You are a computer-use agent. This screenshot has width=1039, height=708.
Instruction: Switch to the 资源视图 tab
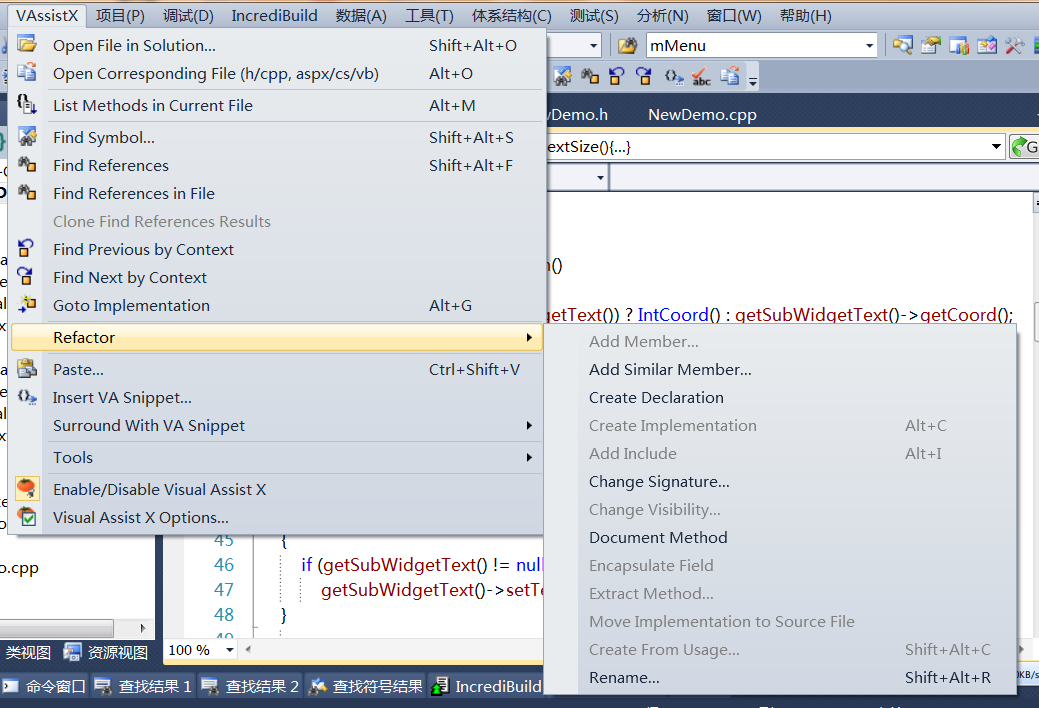click(x=106, y=652)
